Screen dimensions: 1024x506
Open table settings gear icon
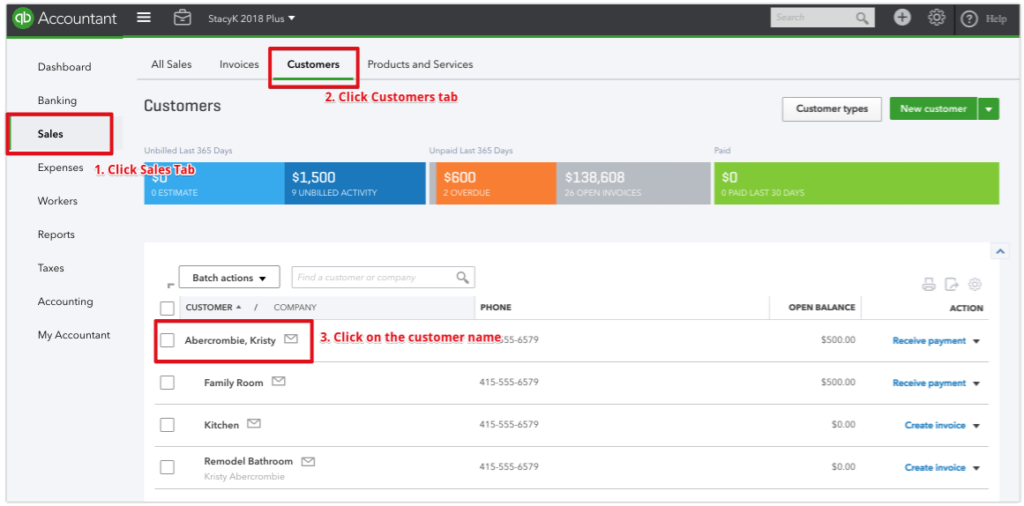[x=975, y=284]
